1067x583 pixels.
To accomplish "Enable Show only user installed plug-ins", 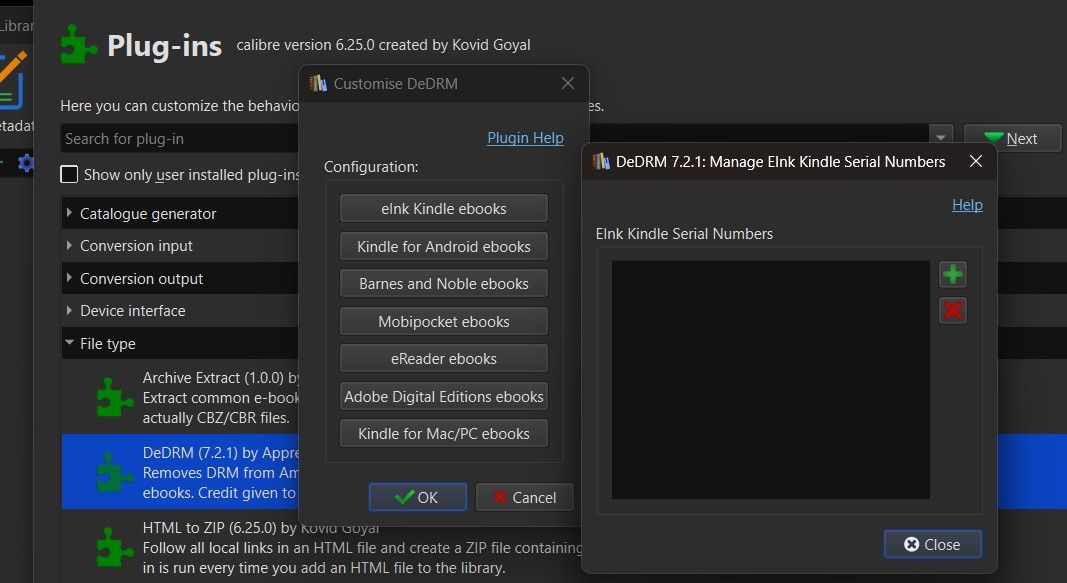I will click(x=69, y=174).
